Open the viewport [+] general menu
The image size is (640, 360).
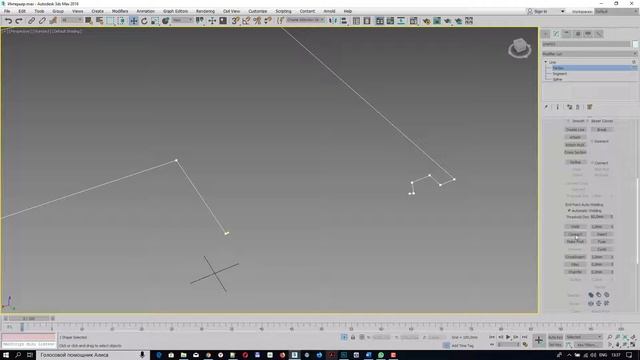4,31
